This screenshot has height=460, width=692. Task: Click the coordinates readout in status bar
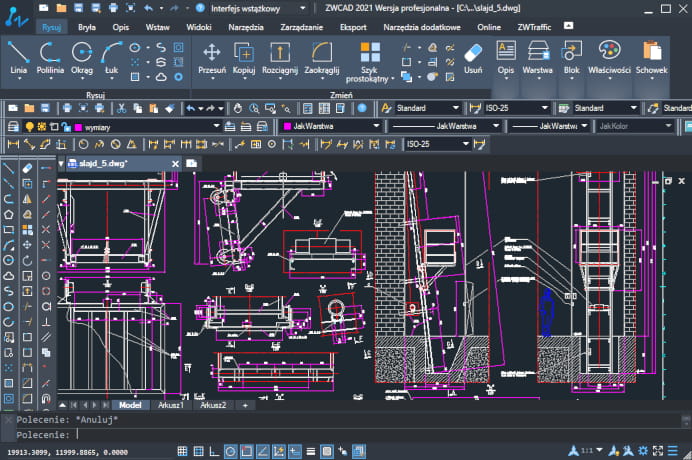pos(68,452)
